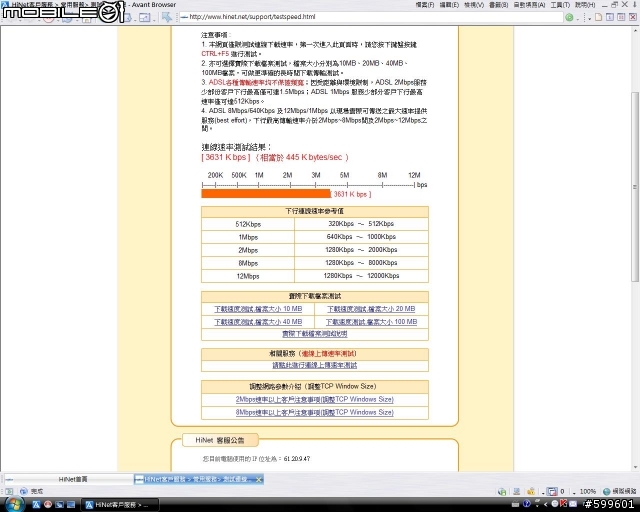The image size is (640, 512).
Task: Click the red round quick-launch icon on taskbar
Action: (x=47, y=505)
